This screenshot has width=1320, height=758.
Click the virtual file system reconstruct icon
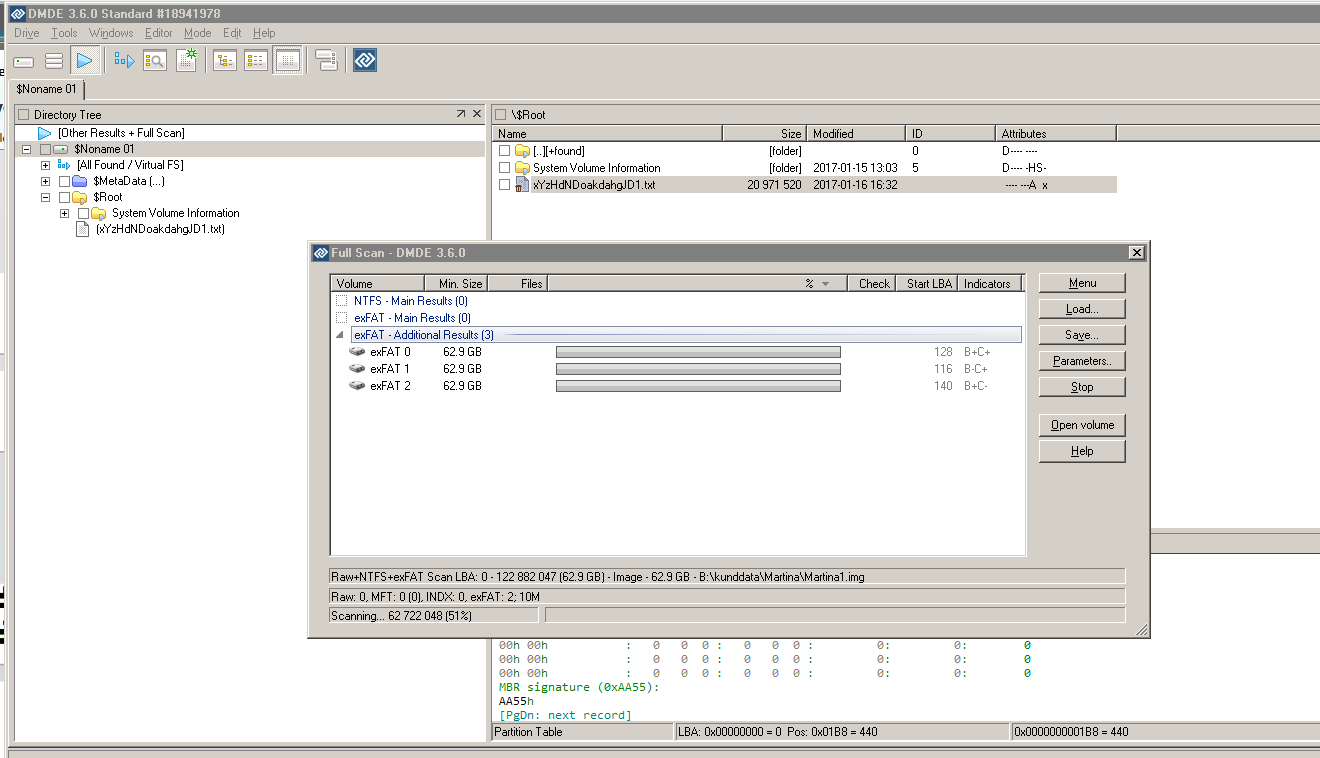coord(124,61)
